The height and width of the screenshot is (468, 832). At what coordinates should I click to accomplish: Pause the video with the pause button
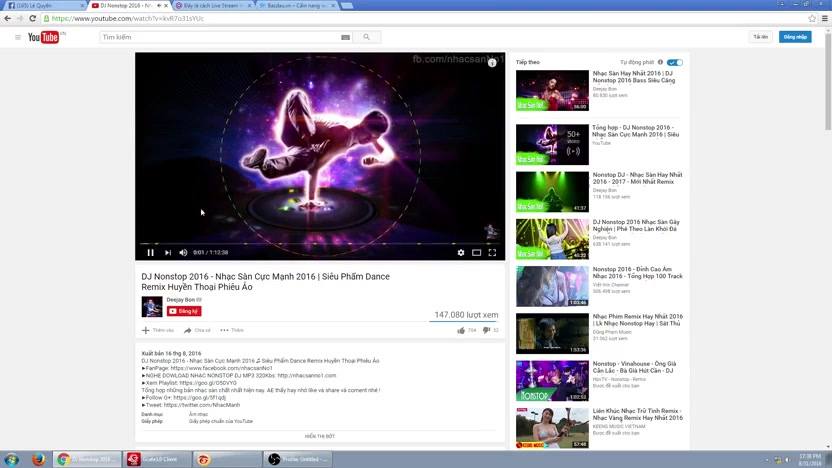tap(151, 253)
